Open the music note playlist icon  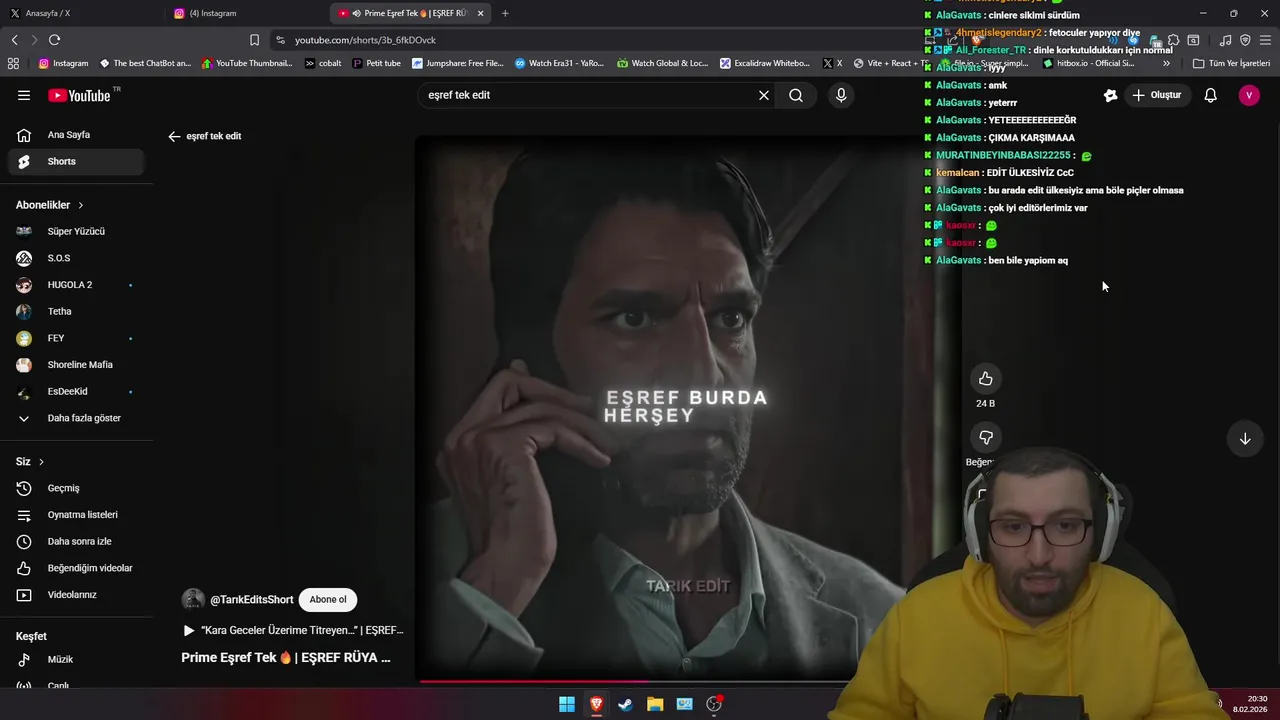pyautogui.click(x=1225, y=40)
